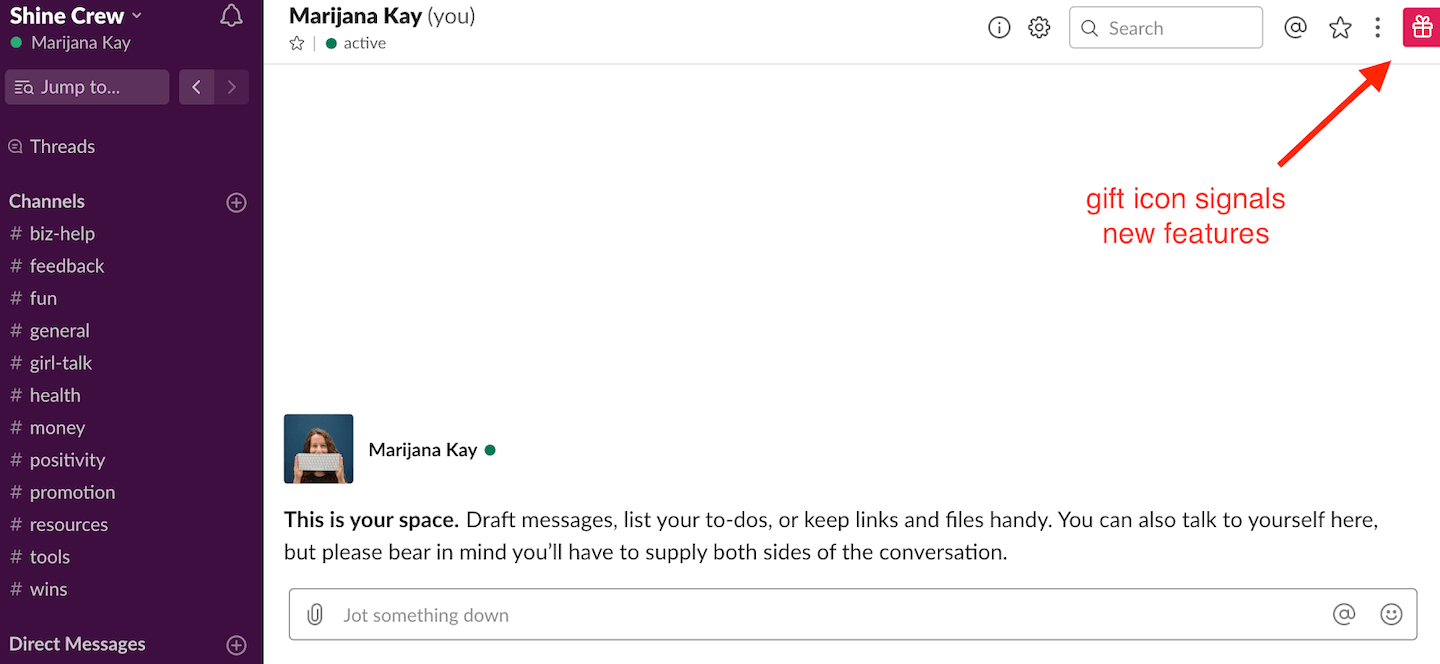Show conversation details info icon
Image resolution: width=1440 pixels, height=664 pixels.
tap(999, 28)
